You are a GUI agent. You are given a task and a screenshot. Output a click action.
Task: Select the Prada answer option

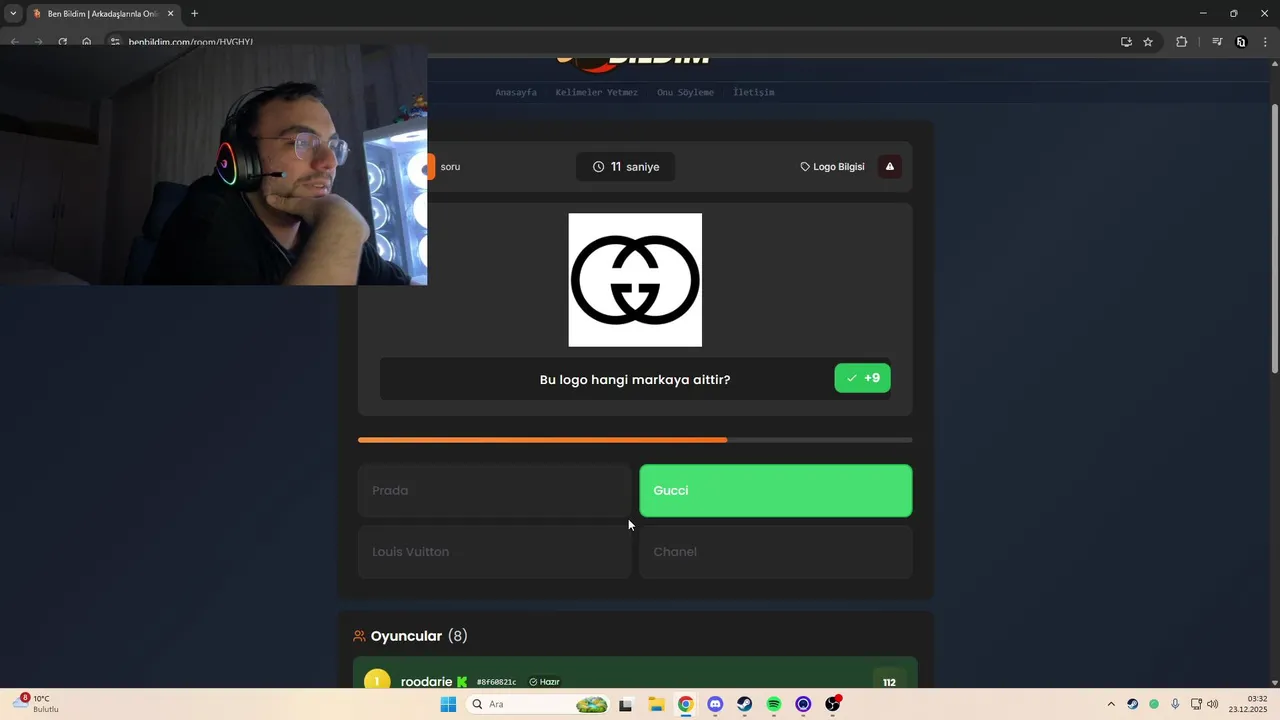pyautogui.click(x=494, y=491)
